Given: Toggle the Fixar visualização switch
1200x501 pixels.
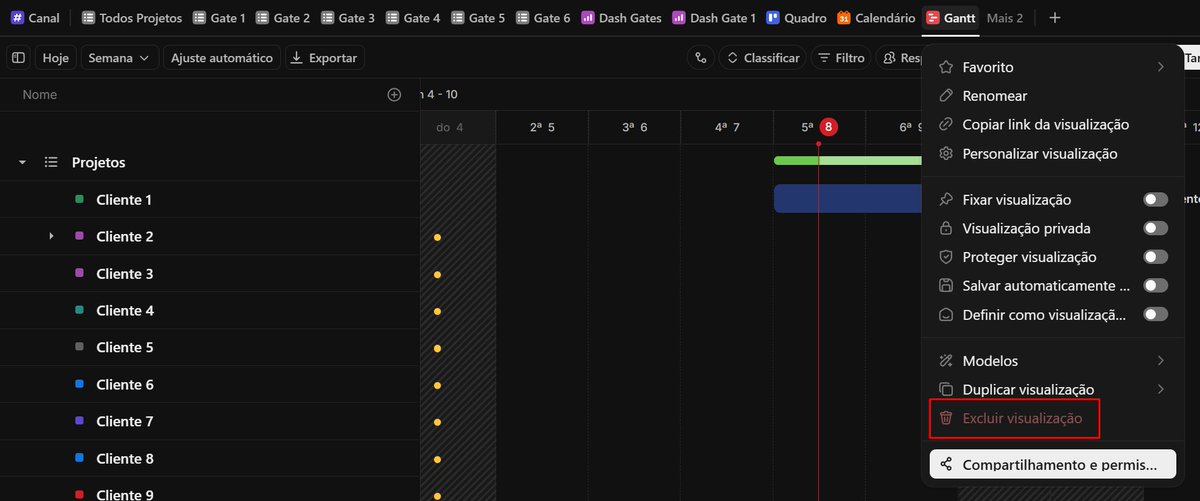Looking at the screenshot, I should (x=1155, y=200).
